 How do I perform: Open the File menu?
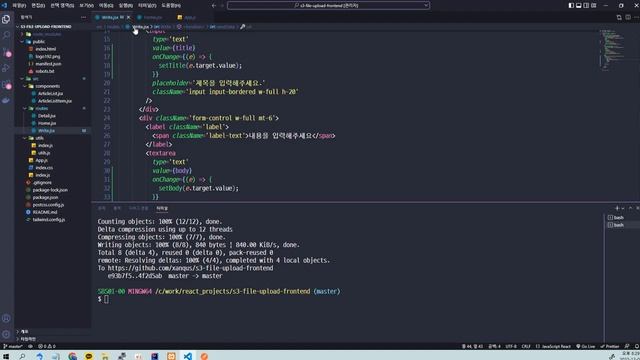point(19,5)
